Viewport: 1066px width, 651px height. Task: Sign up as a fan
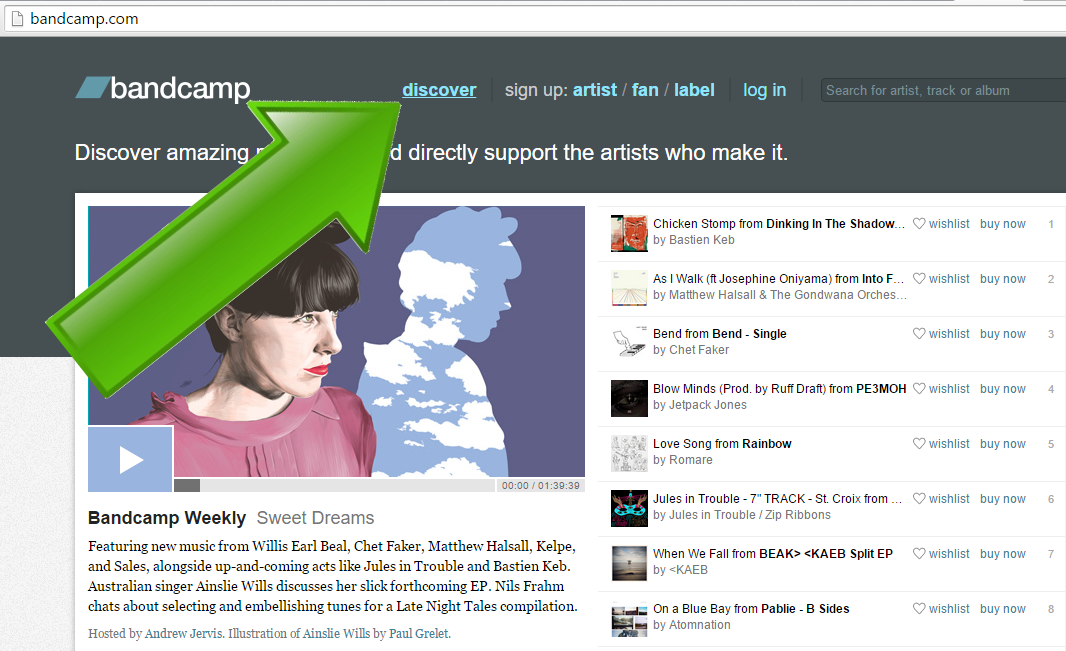645,90
